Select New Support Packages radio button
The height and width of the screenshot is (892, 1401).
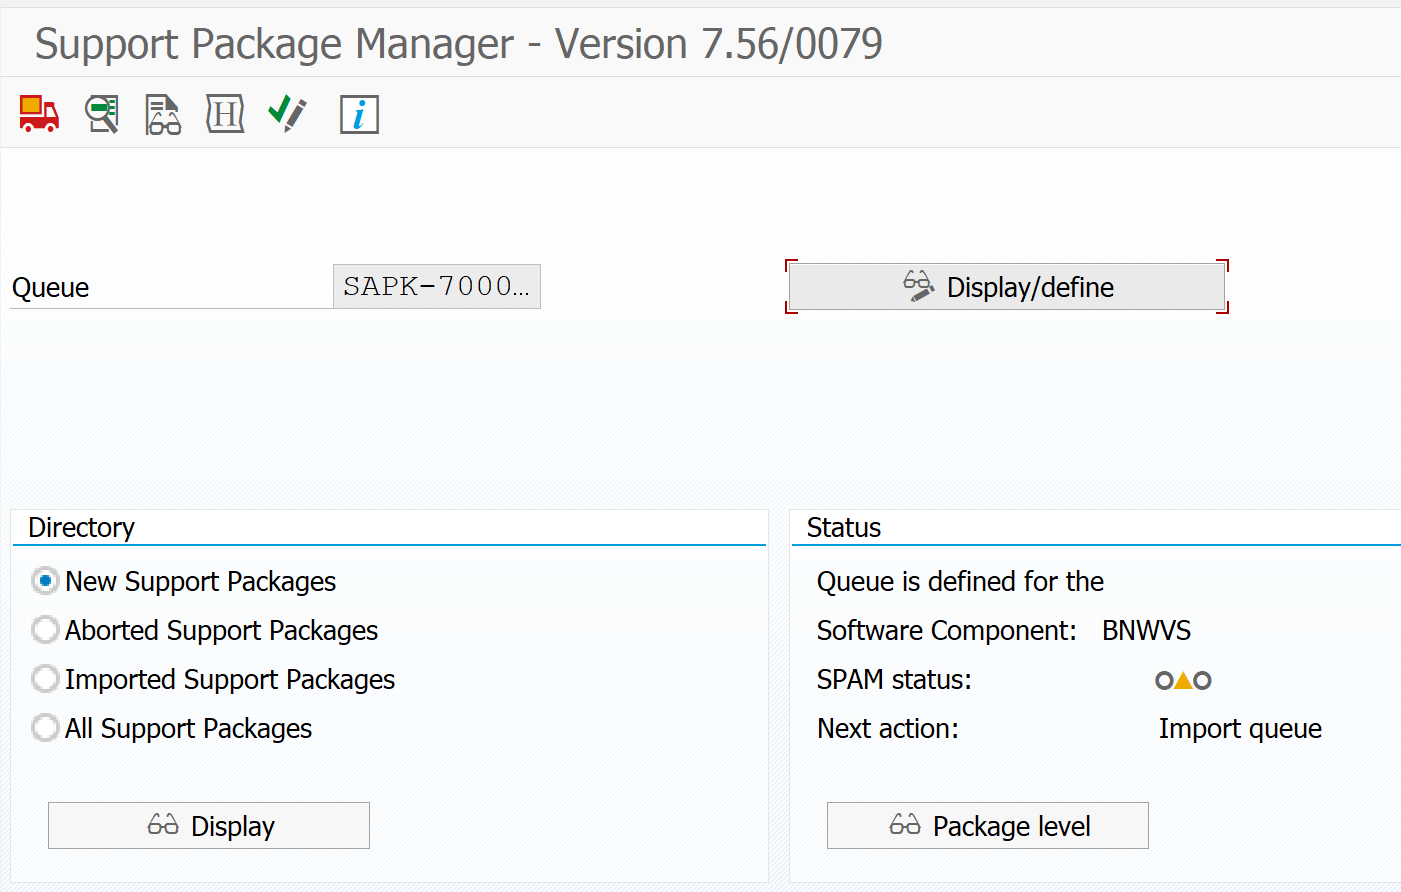pos(45,581)
